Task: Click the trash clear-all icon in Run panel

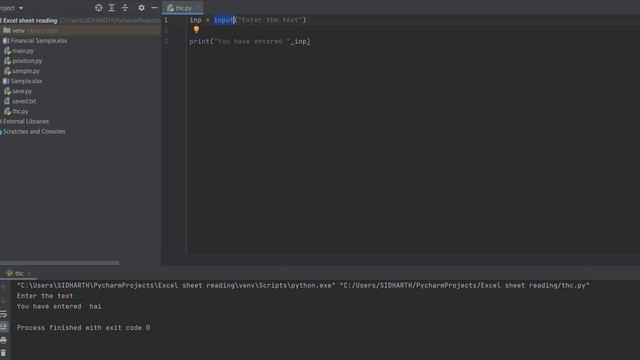Action: coord(4,353)
